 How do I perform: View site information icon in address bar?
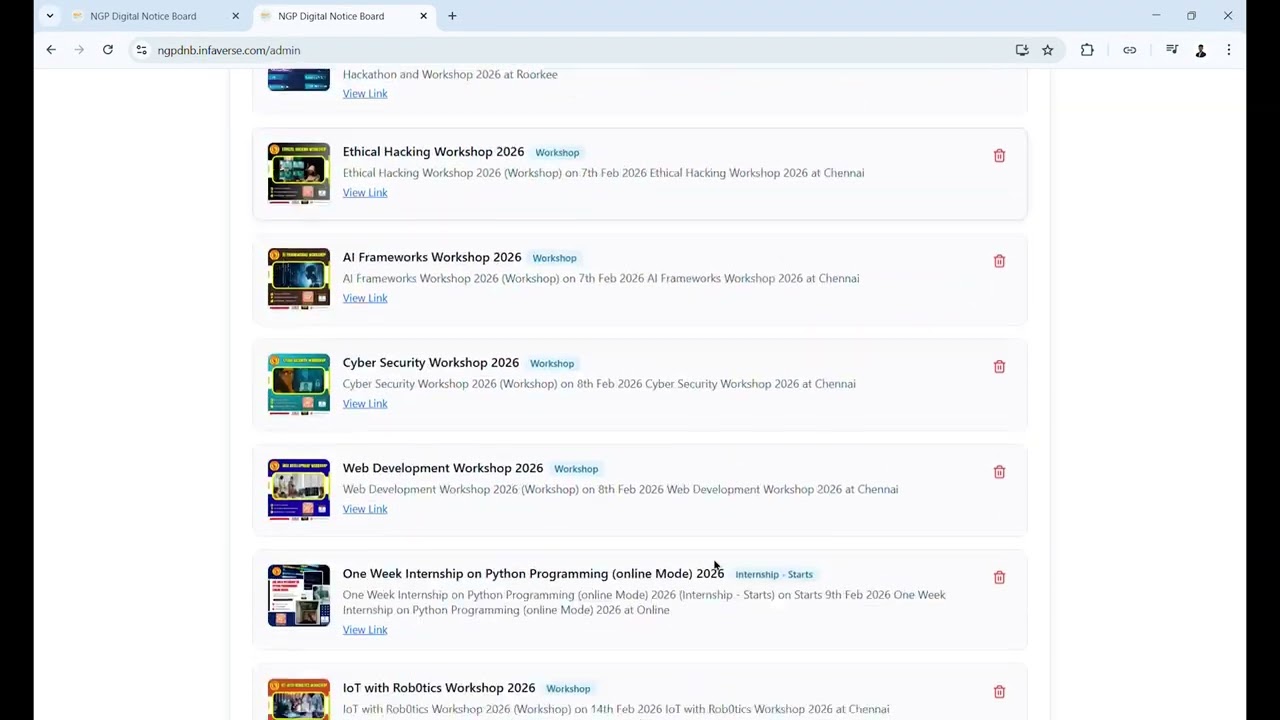[141, 50]
